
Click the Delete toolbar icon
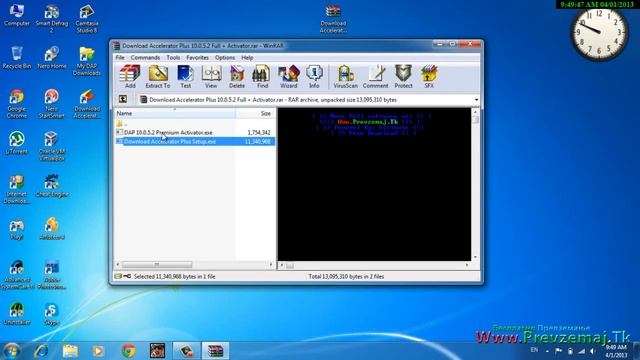pos(237,77)
